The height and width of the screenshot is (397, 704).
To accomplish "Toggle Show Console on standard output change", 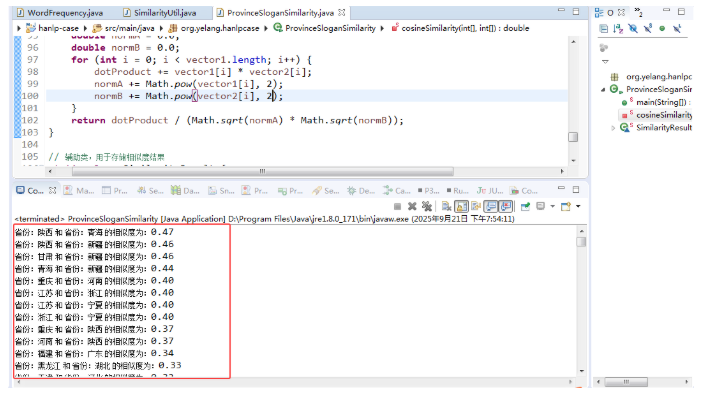I will tap(491, 207).
